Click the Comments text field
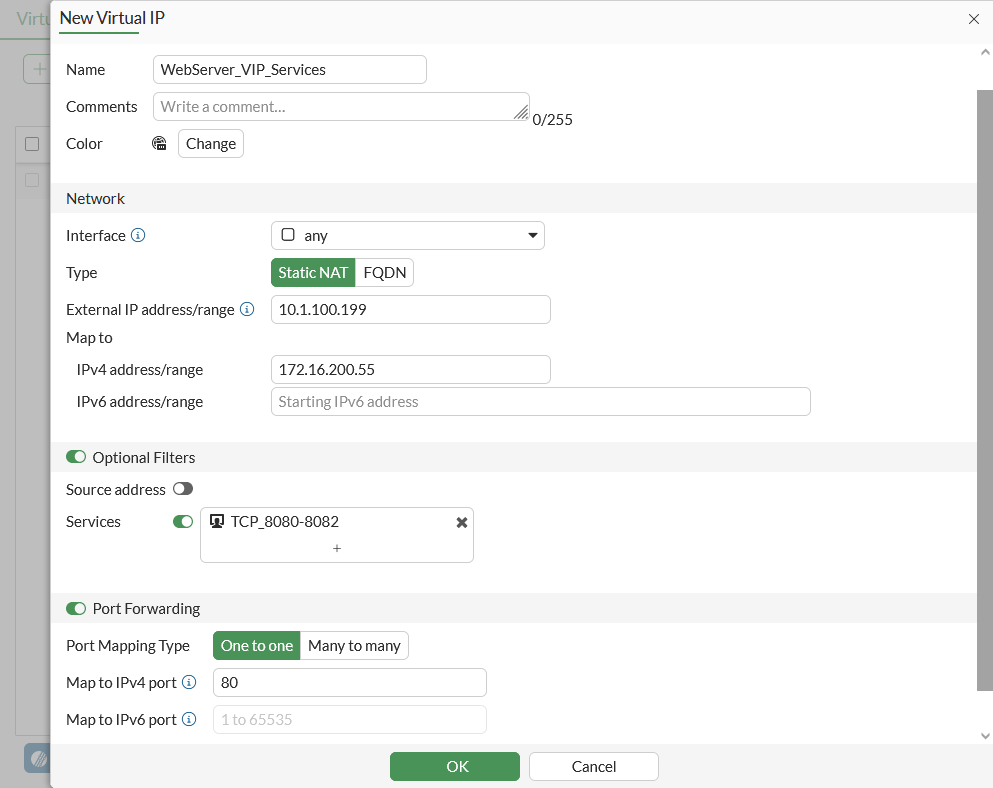The height and width of the screenshot is (788, 993). tap(341, 107)
